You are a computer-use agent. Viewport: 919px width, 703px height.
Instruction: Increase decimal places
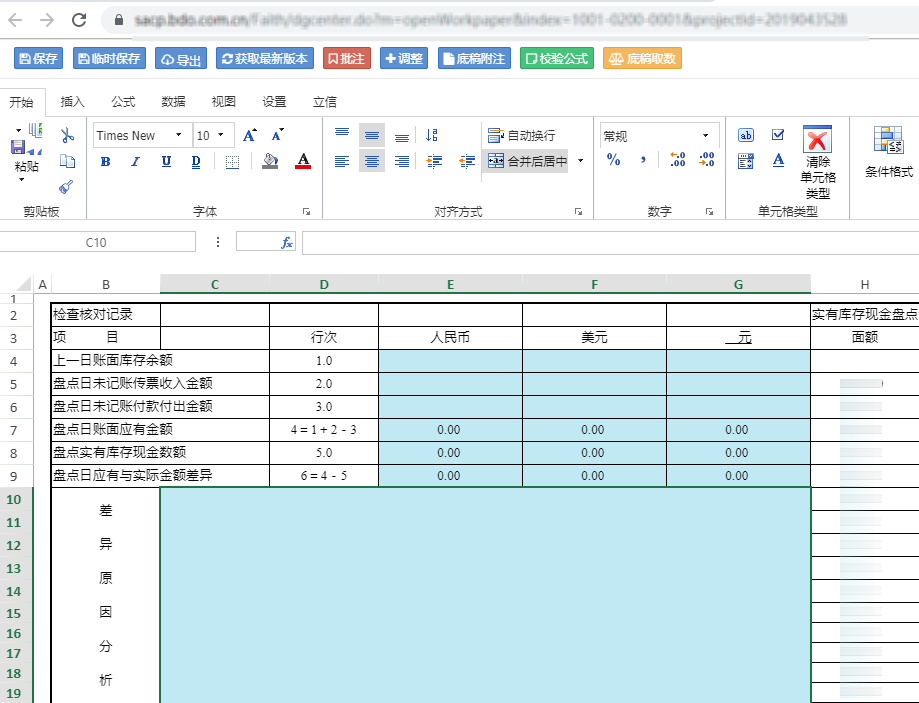[678, 159]
